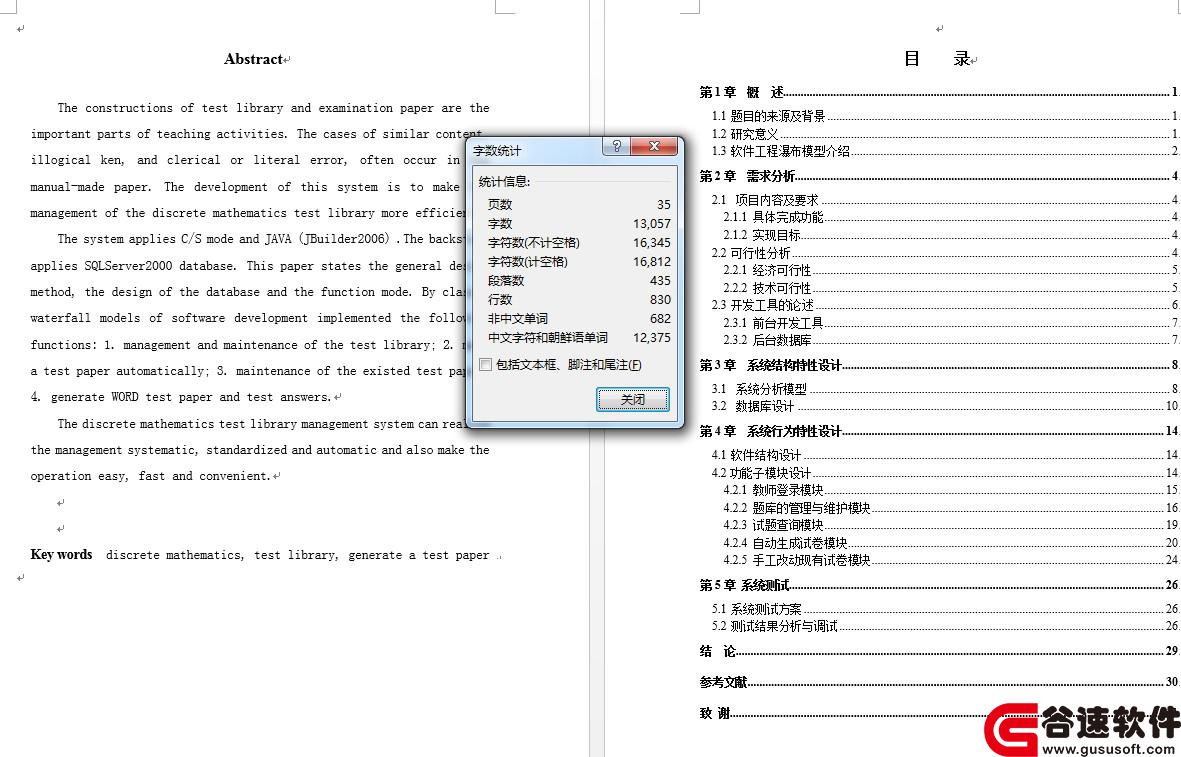Screen dimensions: 1181x757
Task: Close the 字数统计 dialog with the X button
Action: pyautogui.click(x=654, y=146)
